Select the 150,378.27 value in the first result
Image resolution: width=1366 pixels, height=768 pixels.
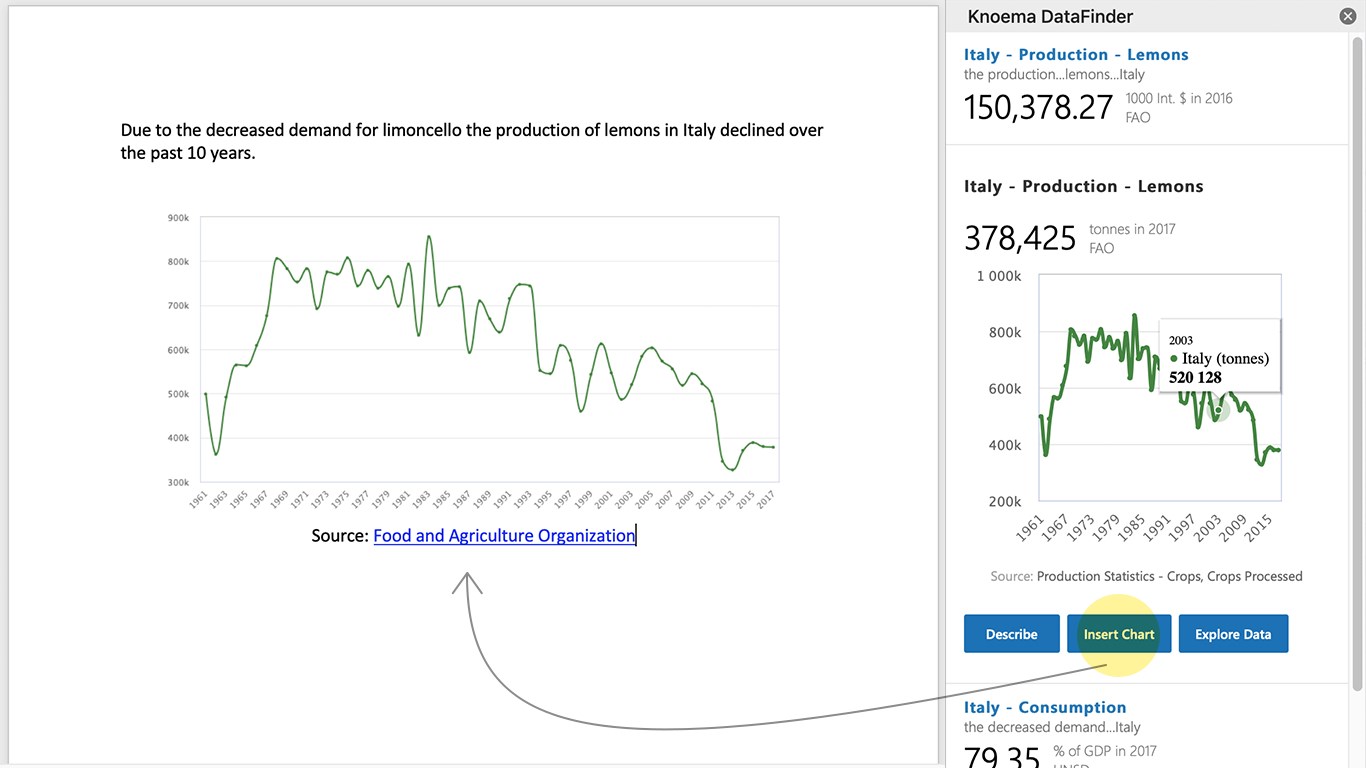[1038, 107]
